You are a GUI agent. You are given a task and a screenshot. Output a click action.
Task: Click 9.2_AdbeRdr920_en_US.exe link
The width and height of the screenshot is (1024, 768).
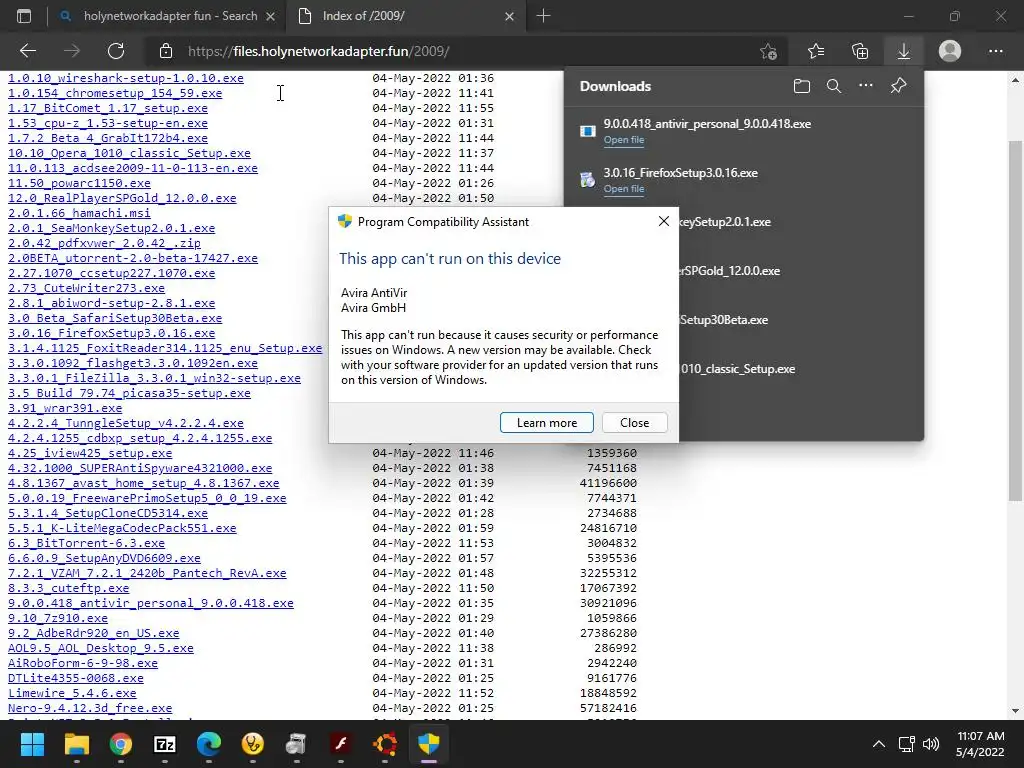(x=93, y=634)
